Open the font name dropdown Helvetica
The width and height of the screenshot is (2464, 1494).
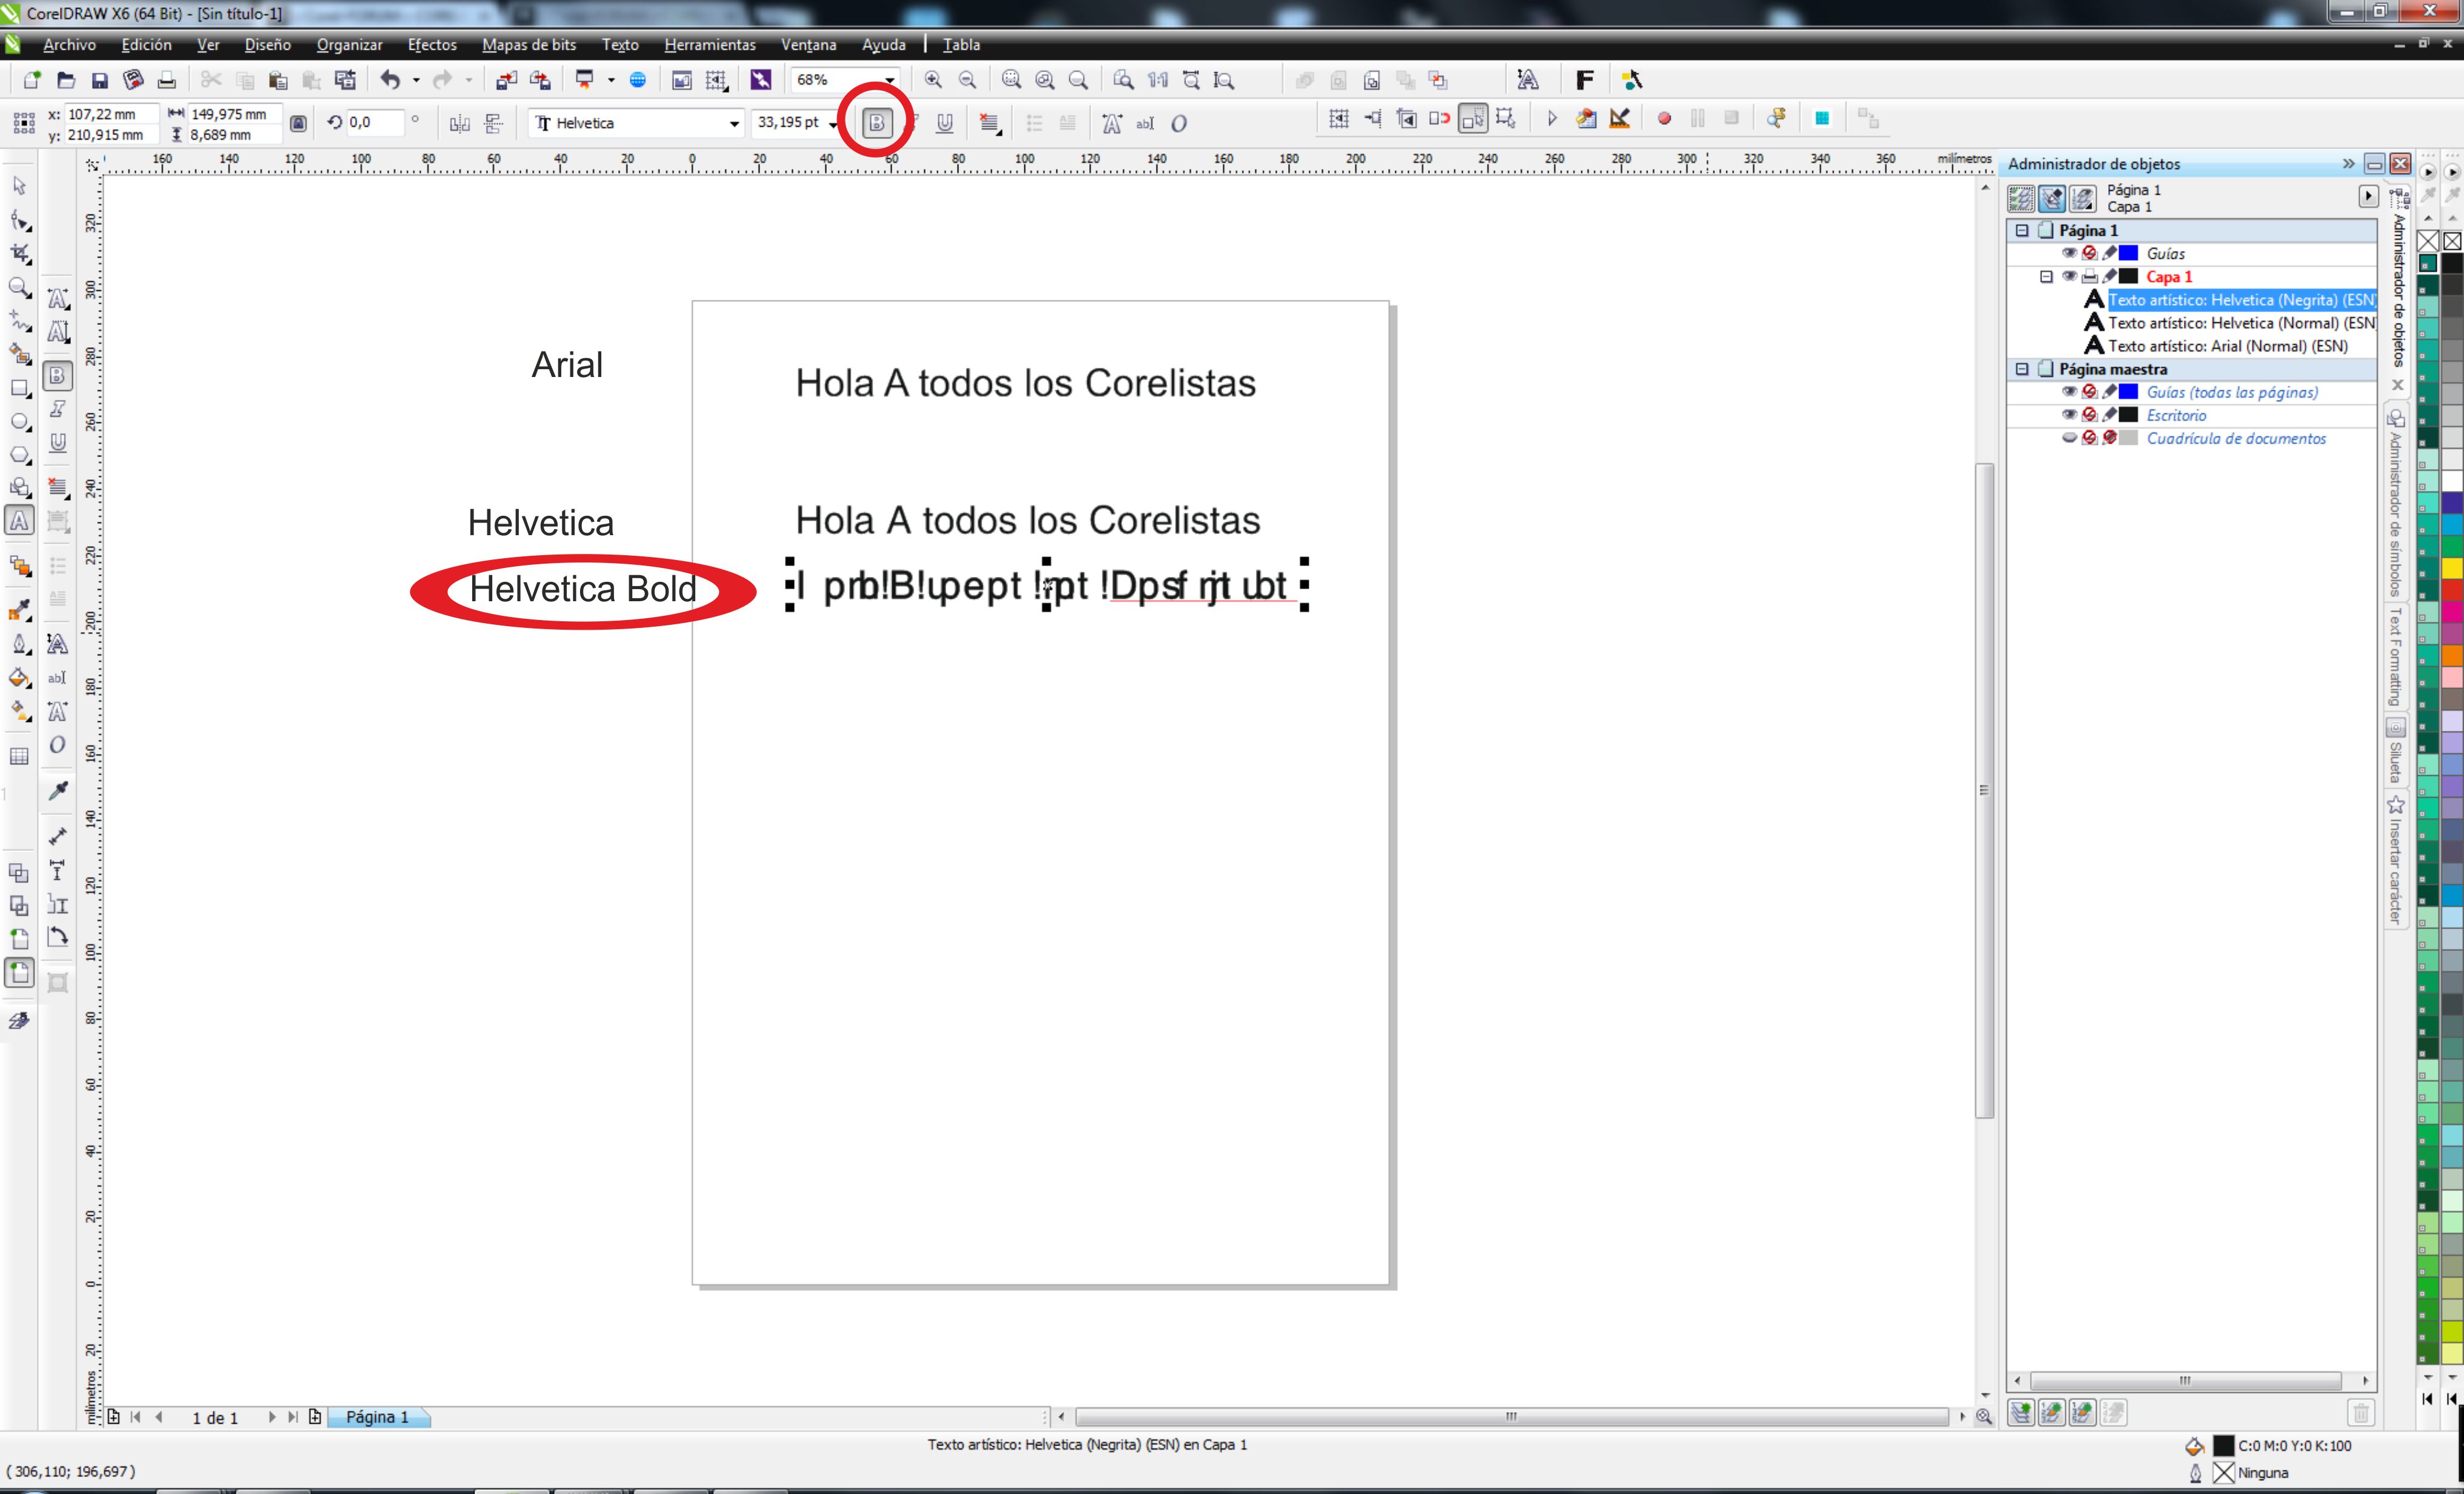click(735, 123)
